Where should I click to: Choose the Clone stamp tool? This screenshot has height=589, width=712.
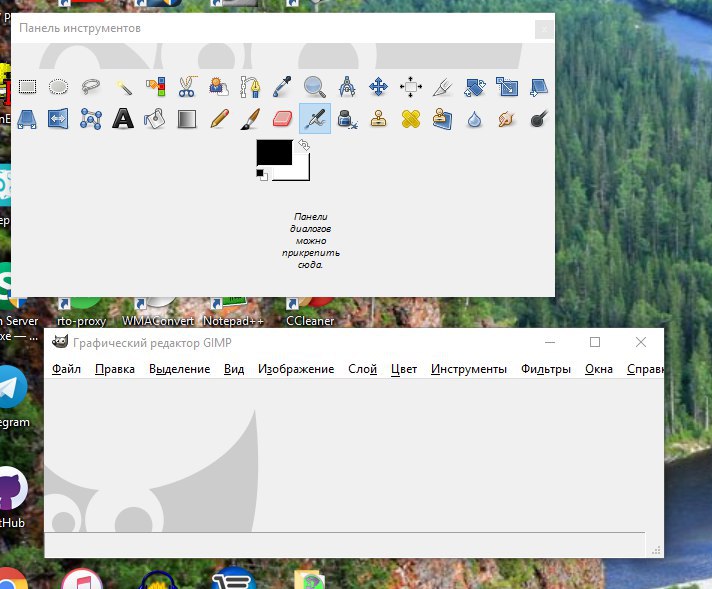point(379,119)
